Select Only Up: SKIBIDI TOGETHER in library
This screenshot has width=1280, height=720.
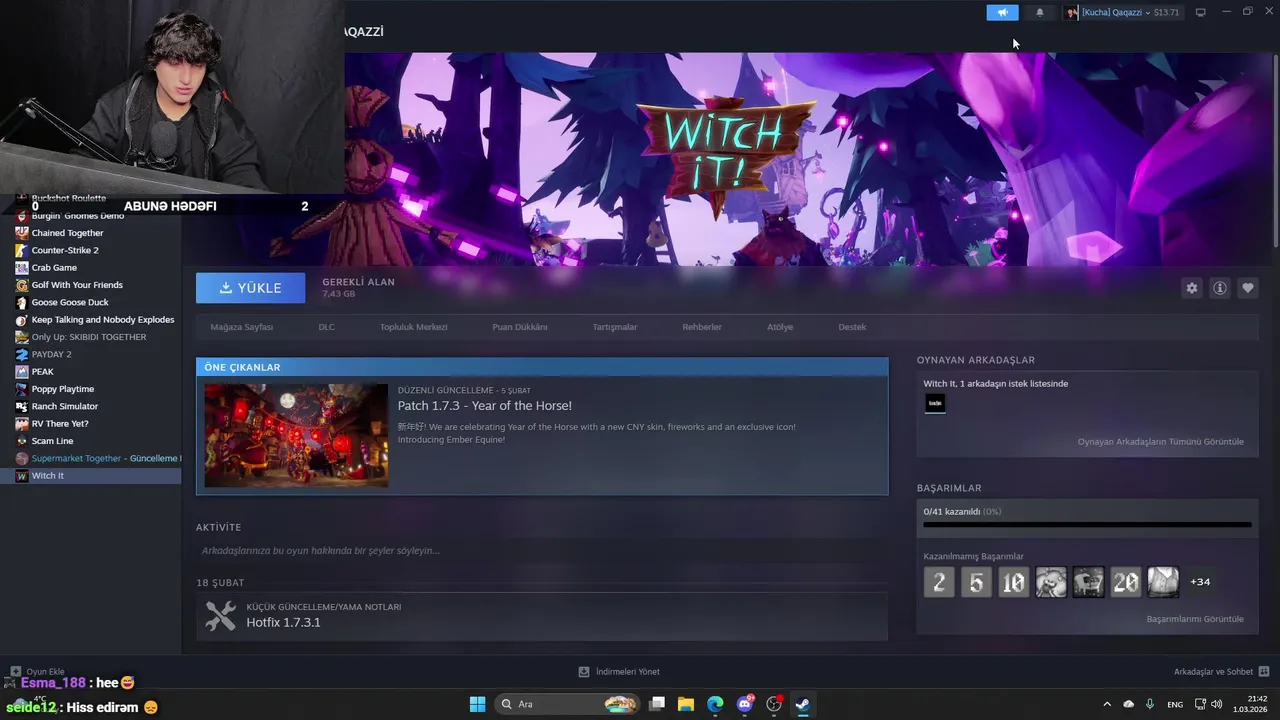[90, 337]
